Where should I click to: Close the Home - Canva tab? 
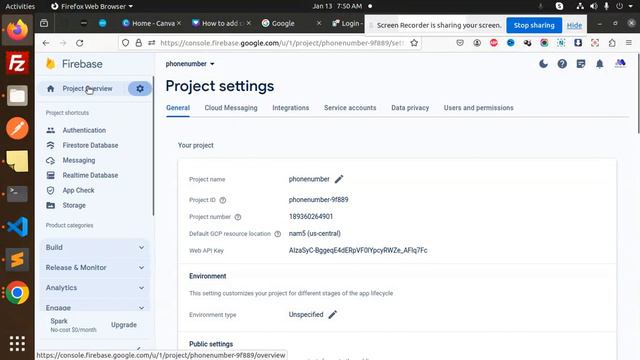click(179, 23)
